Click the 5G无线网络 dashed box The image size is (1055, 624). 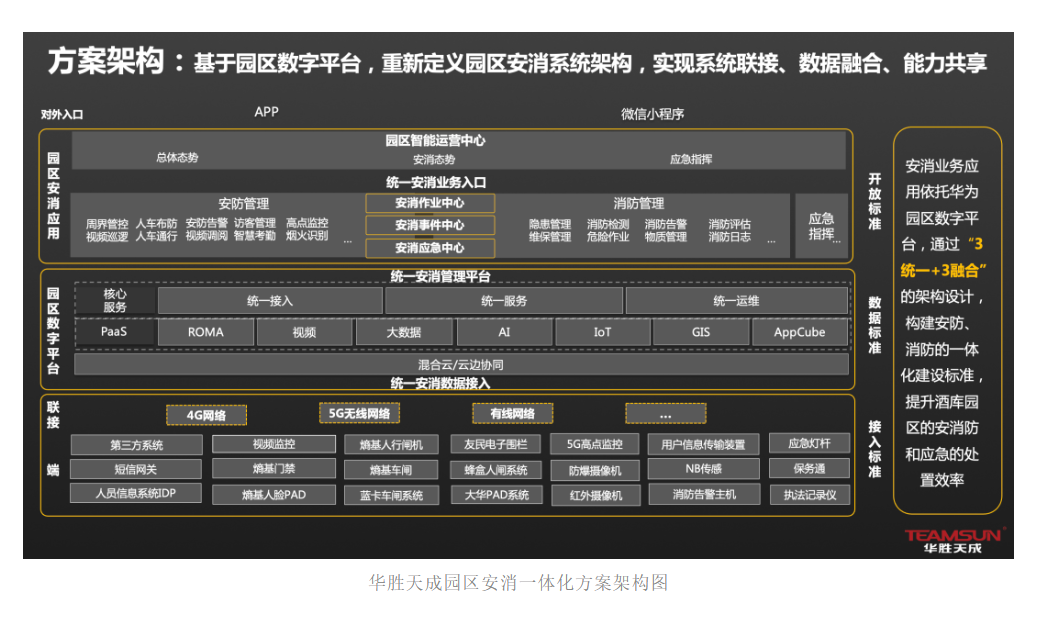pyautogui.click(x=360, y=413)
